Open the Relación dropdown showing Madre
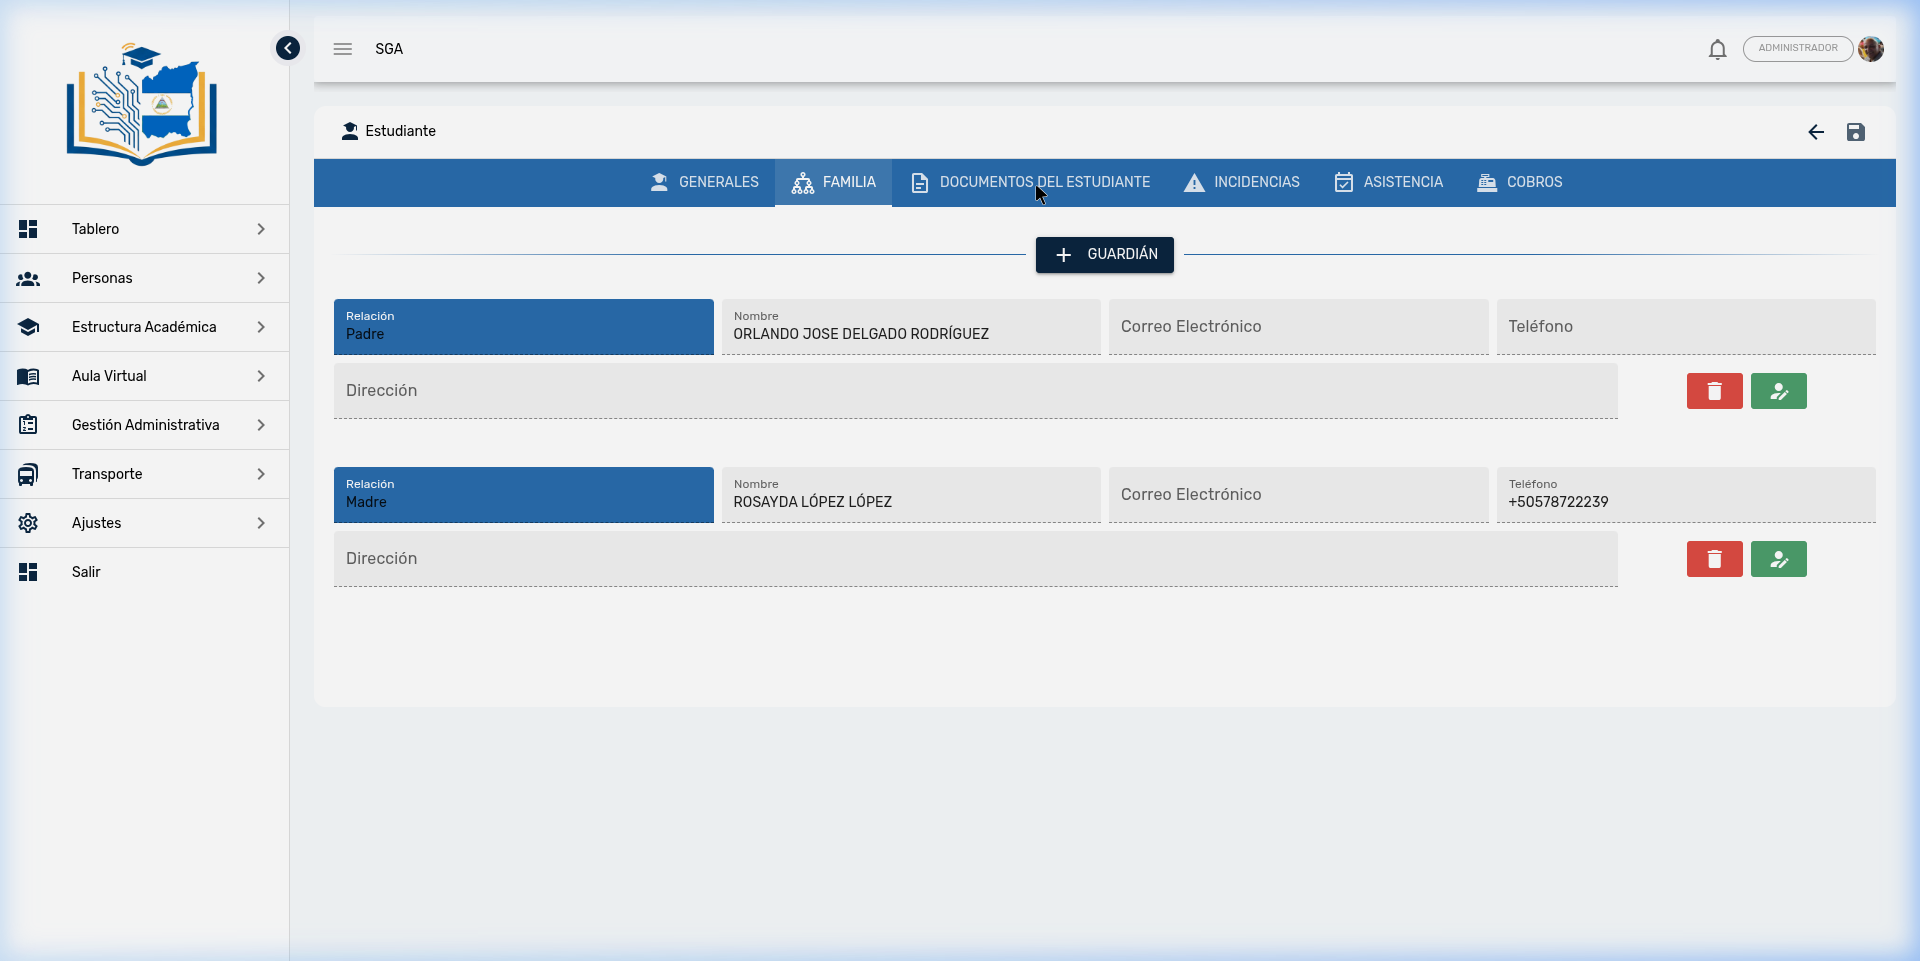 coord(523,495)
